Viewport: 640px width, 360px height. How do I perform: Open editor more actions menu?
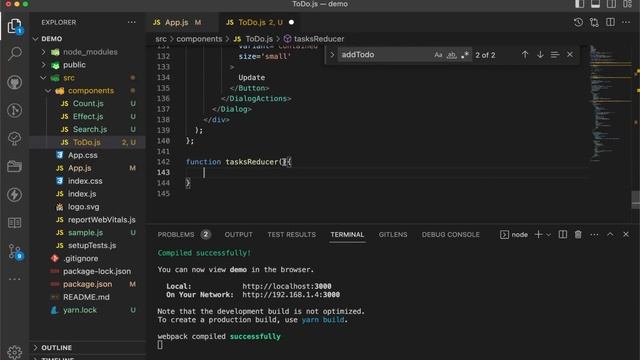coord(626,22)
